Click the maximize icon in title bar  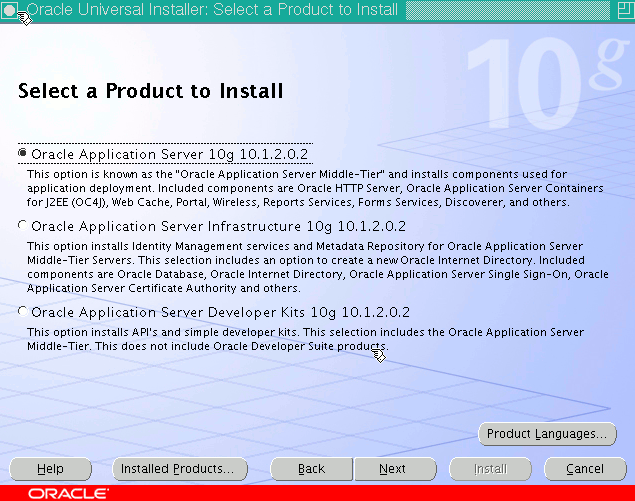click(625, 10)
